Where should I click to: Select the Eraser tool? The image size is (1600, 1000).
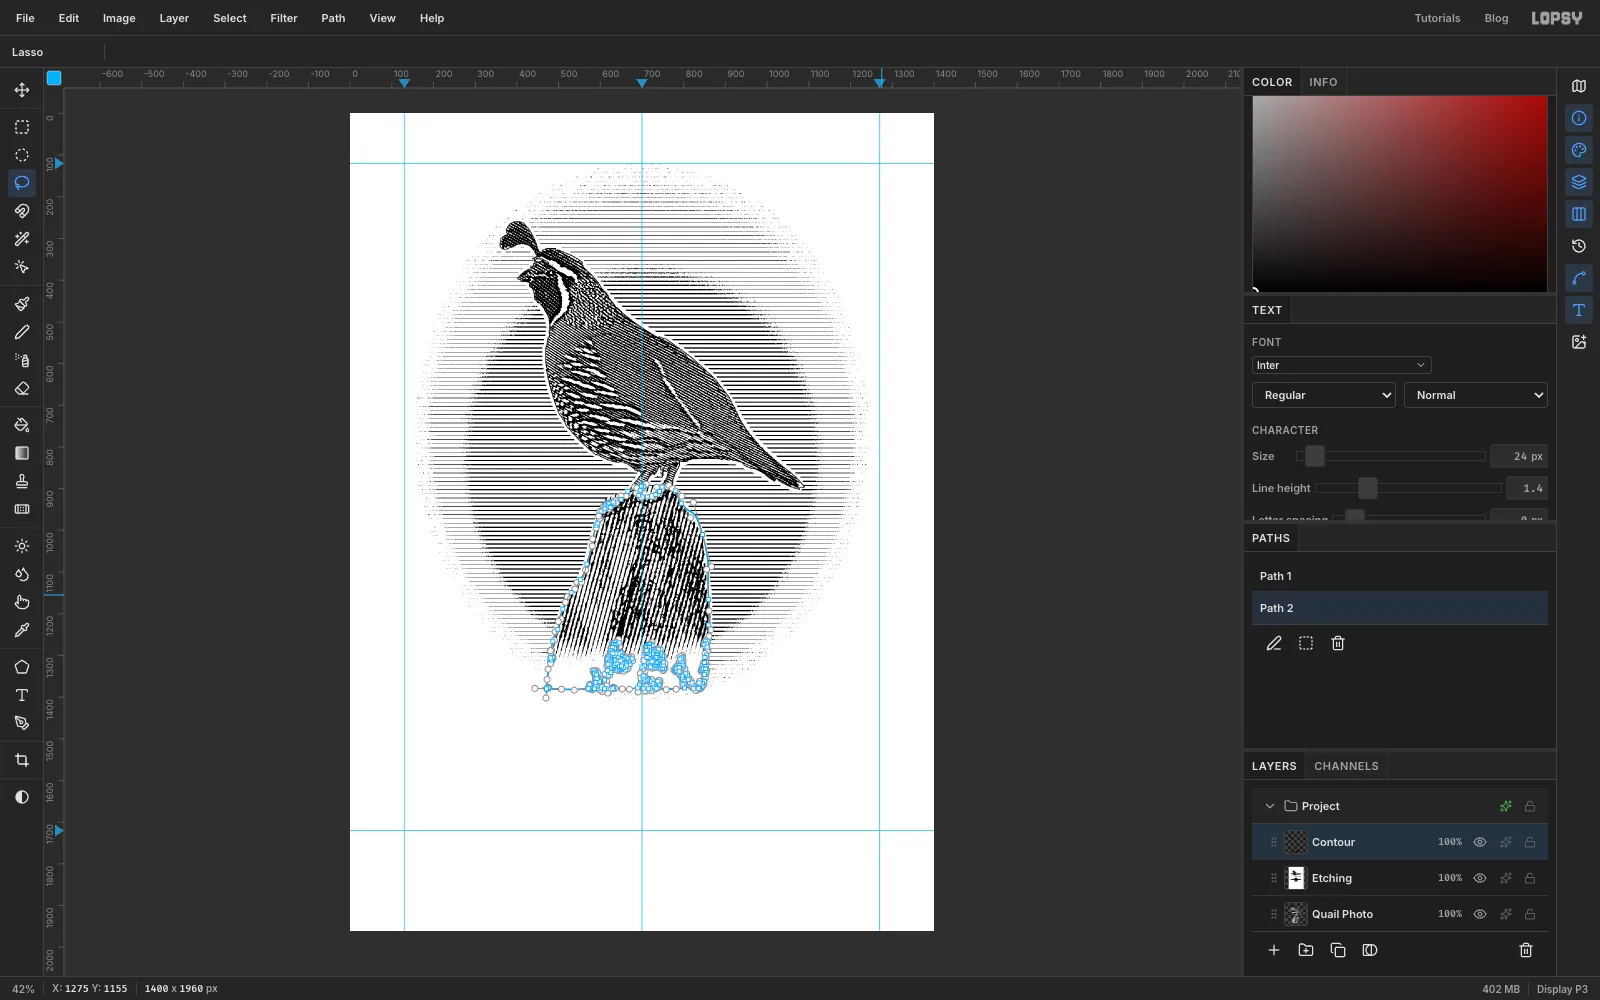[22, 388]
